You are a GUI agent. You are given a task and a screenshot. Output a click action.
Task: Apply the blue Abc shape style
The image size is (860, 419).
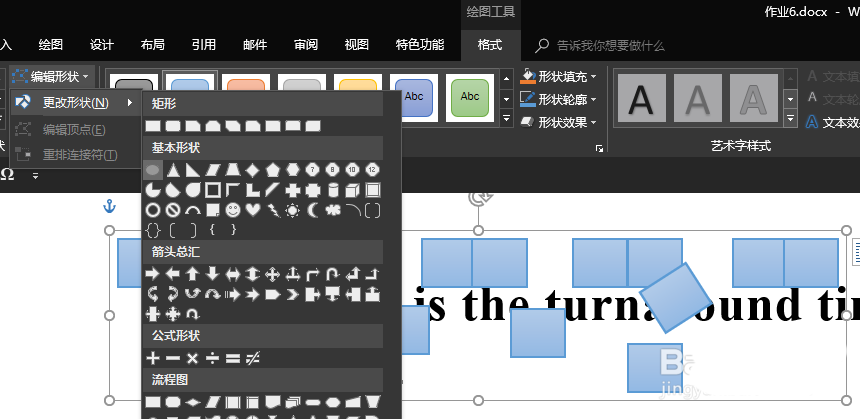(x=414, y=98)
